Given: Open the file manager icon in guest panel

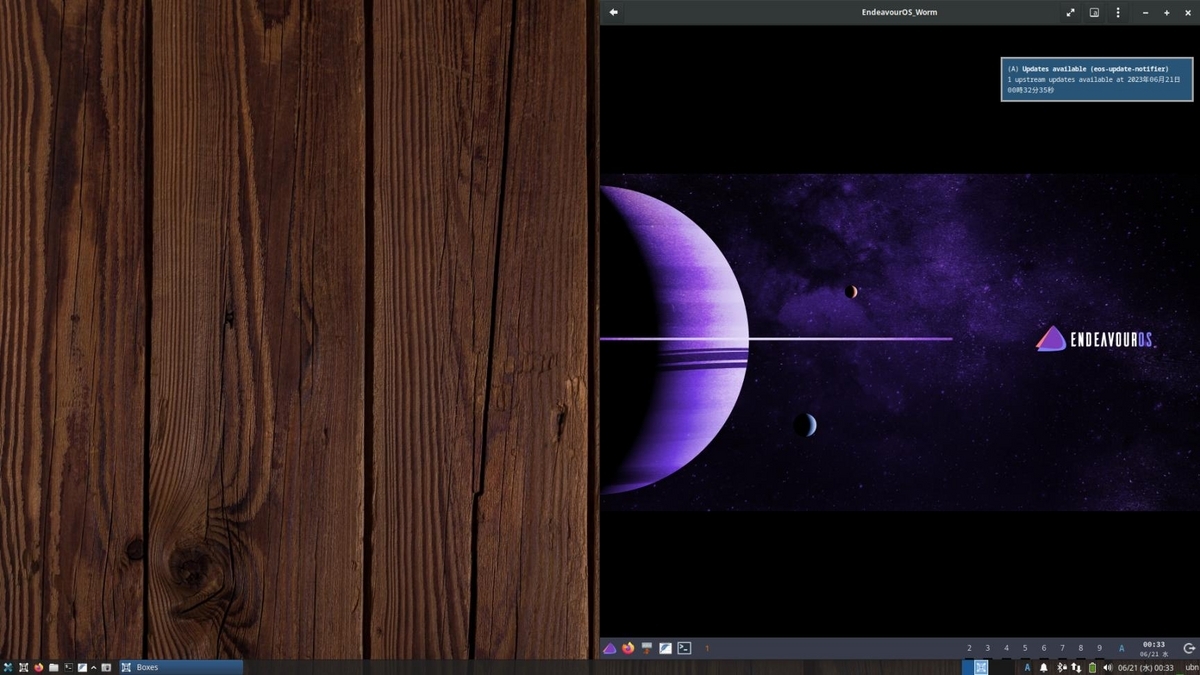Looking at the screenshot, I should pyautogui.click(x=647, y=648).
